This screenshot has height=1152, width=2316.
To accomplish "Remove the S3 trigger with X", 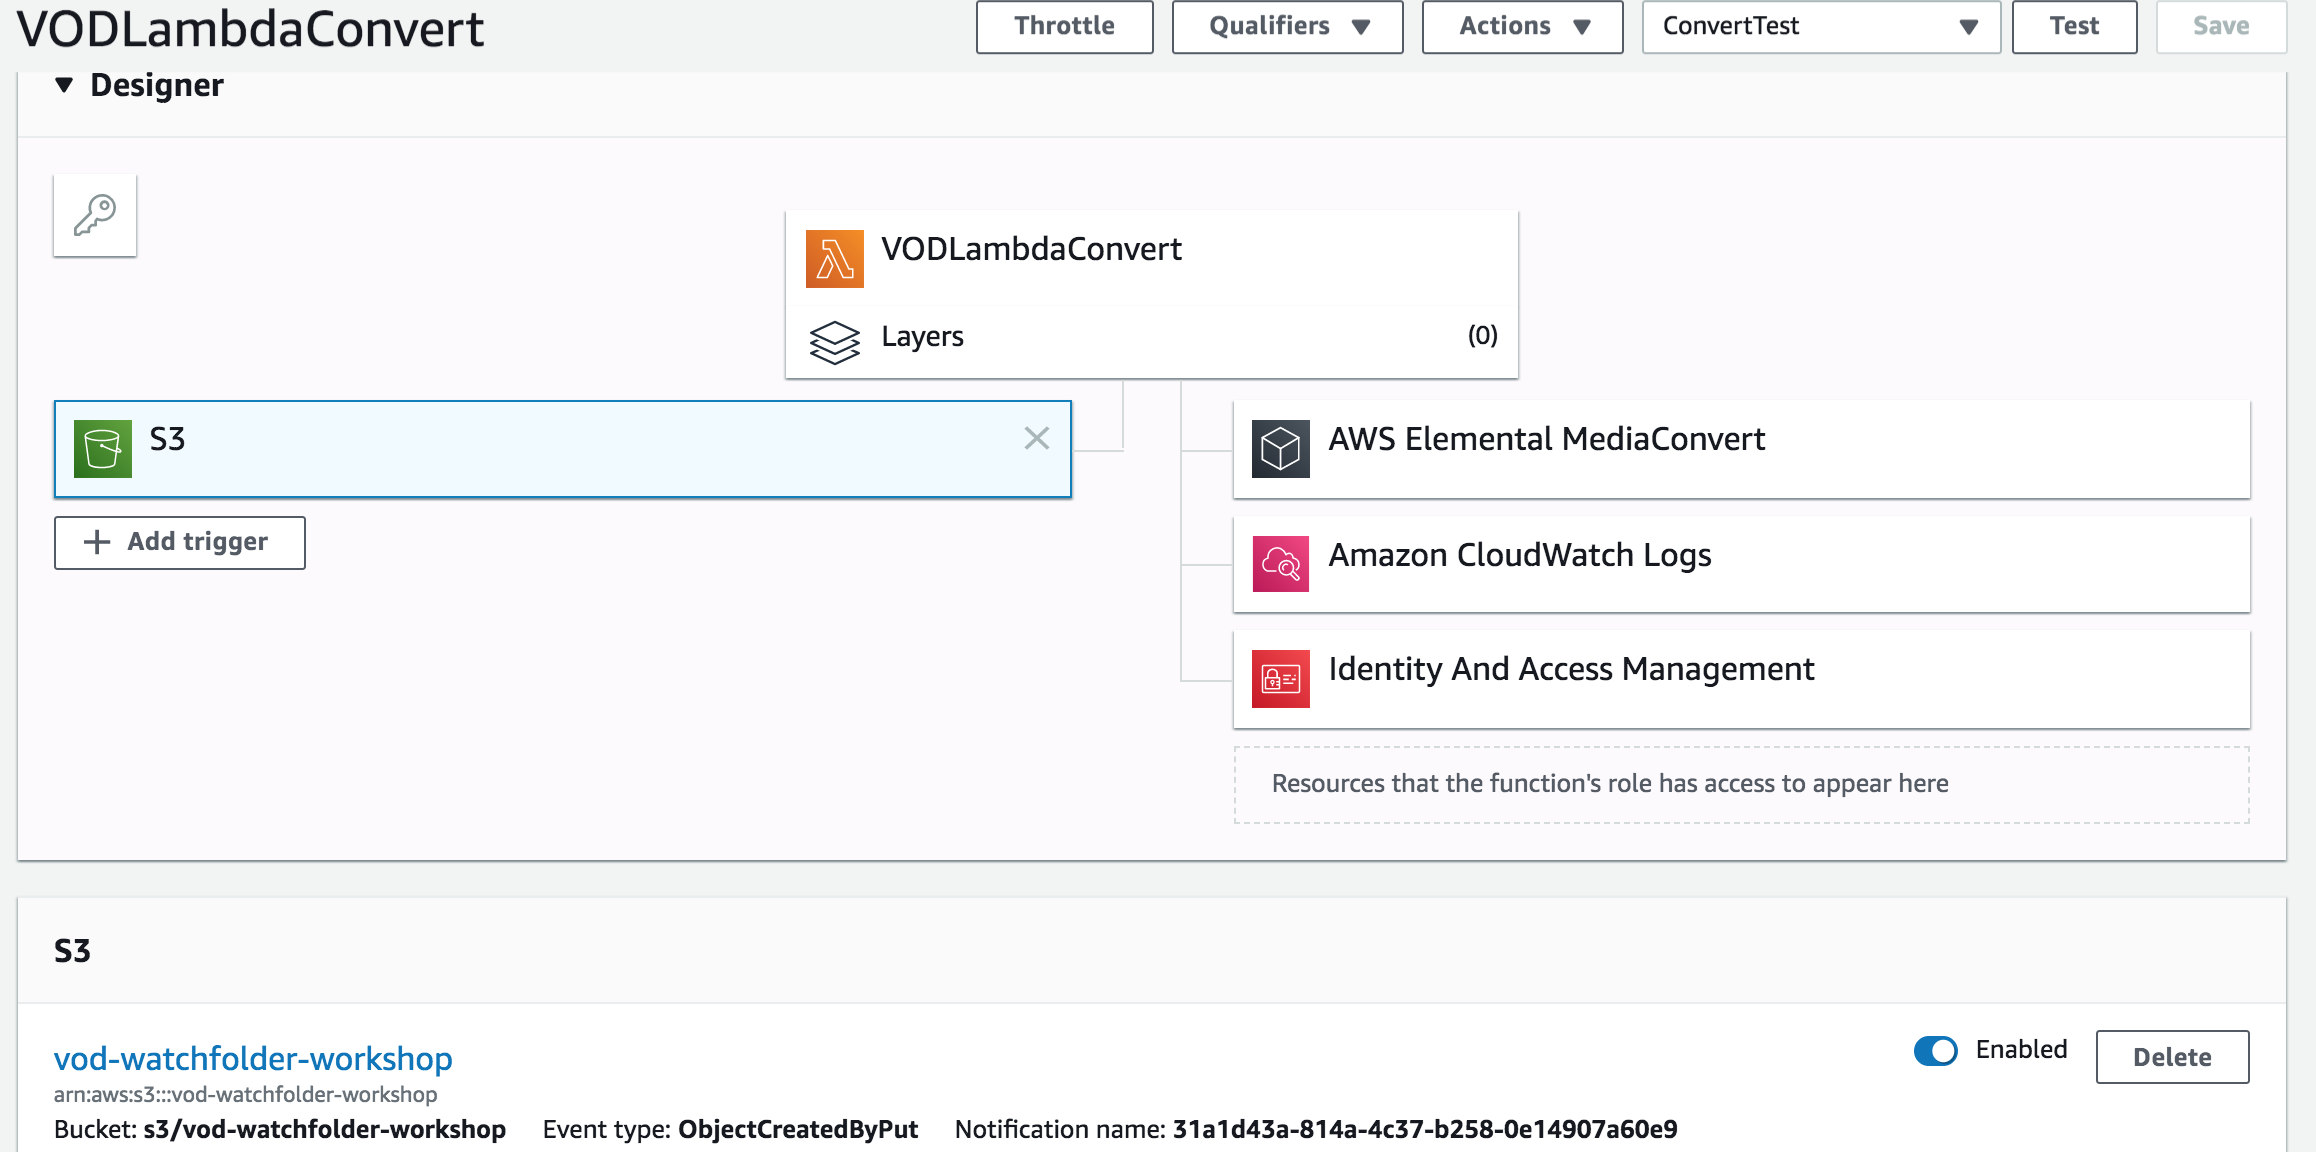I will coord(1037,438).
